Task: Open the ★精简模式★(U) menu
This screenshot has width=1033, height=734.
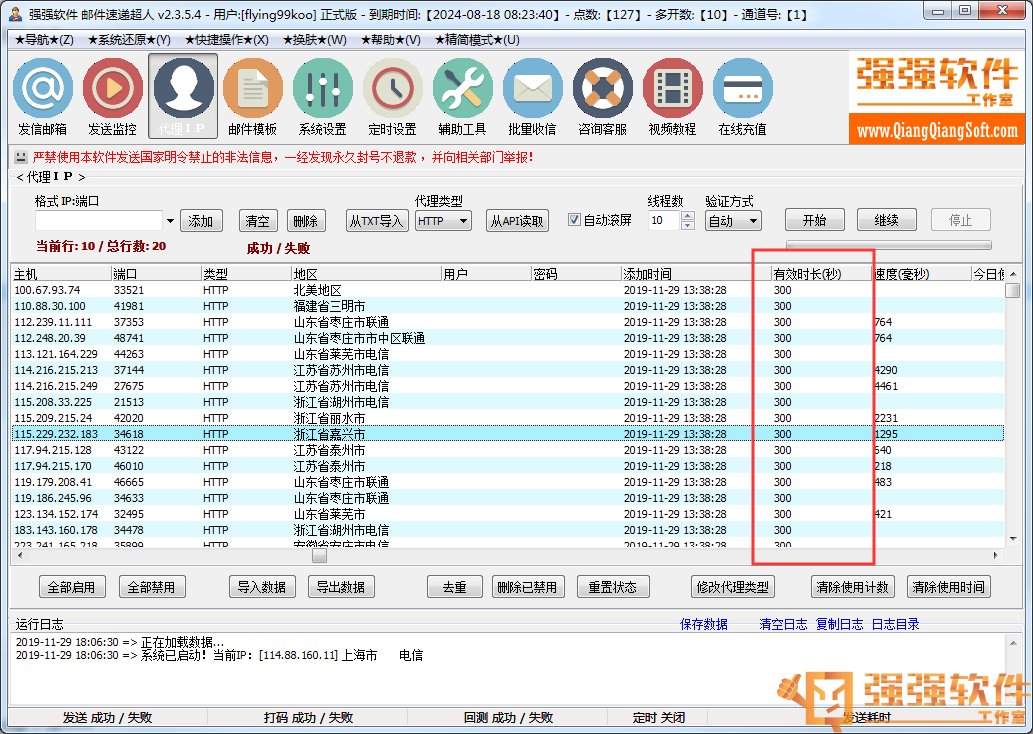Action: tap(477, 40)
